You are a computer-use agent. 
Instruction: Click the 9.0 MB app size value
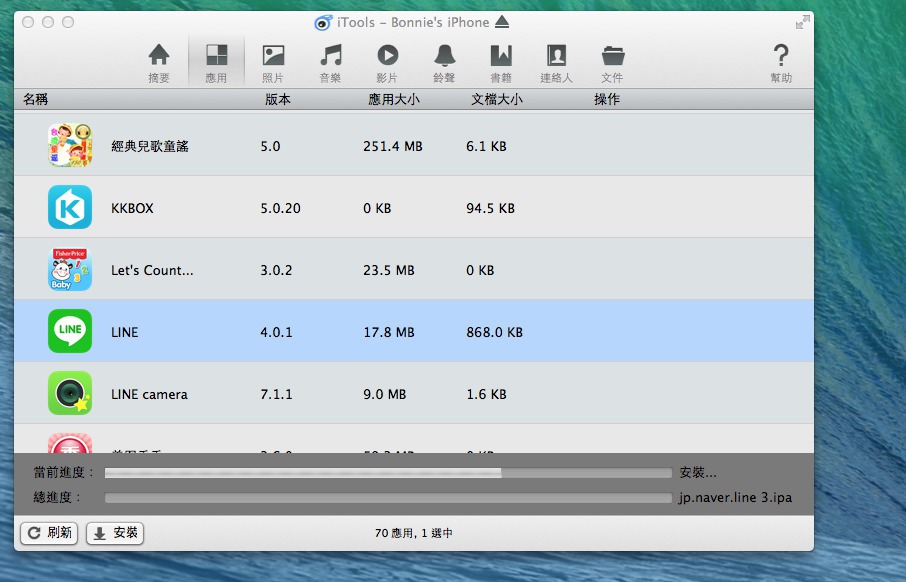(x=385, y=394)
